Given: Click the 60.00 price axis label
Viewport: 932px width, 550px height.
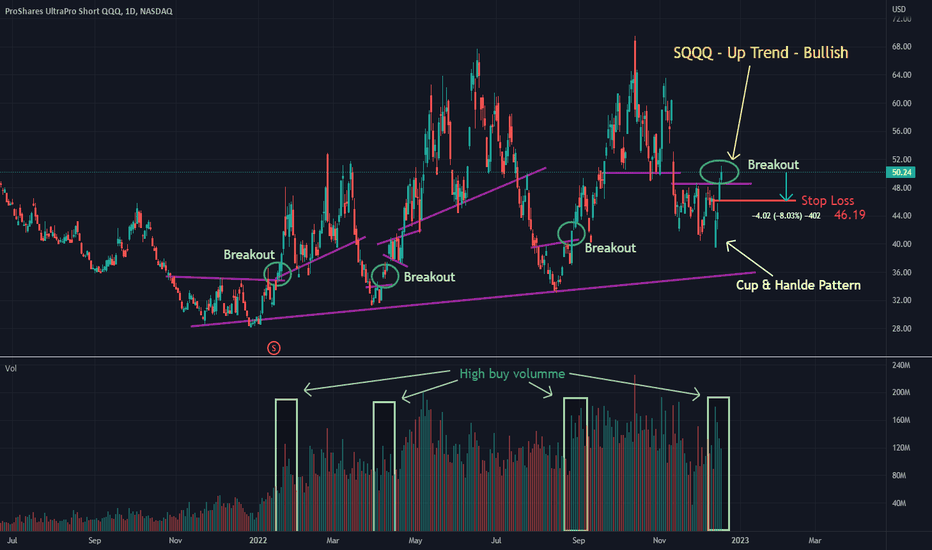Looking at the screenshot, I should point(901,103).
